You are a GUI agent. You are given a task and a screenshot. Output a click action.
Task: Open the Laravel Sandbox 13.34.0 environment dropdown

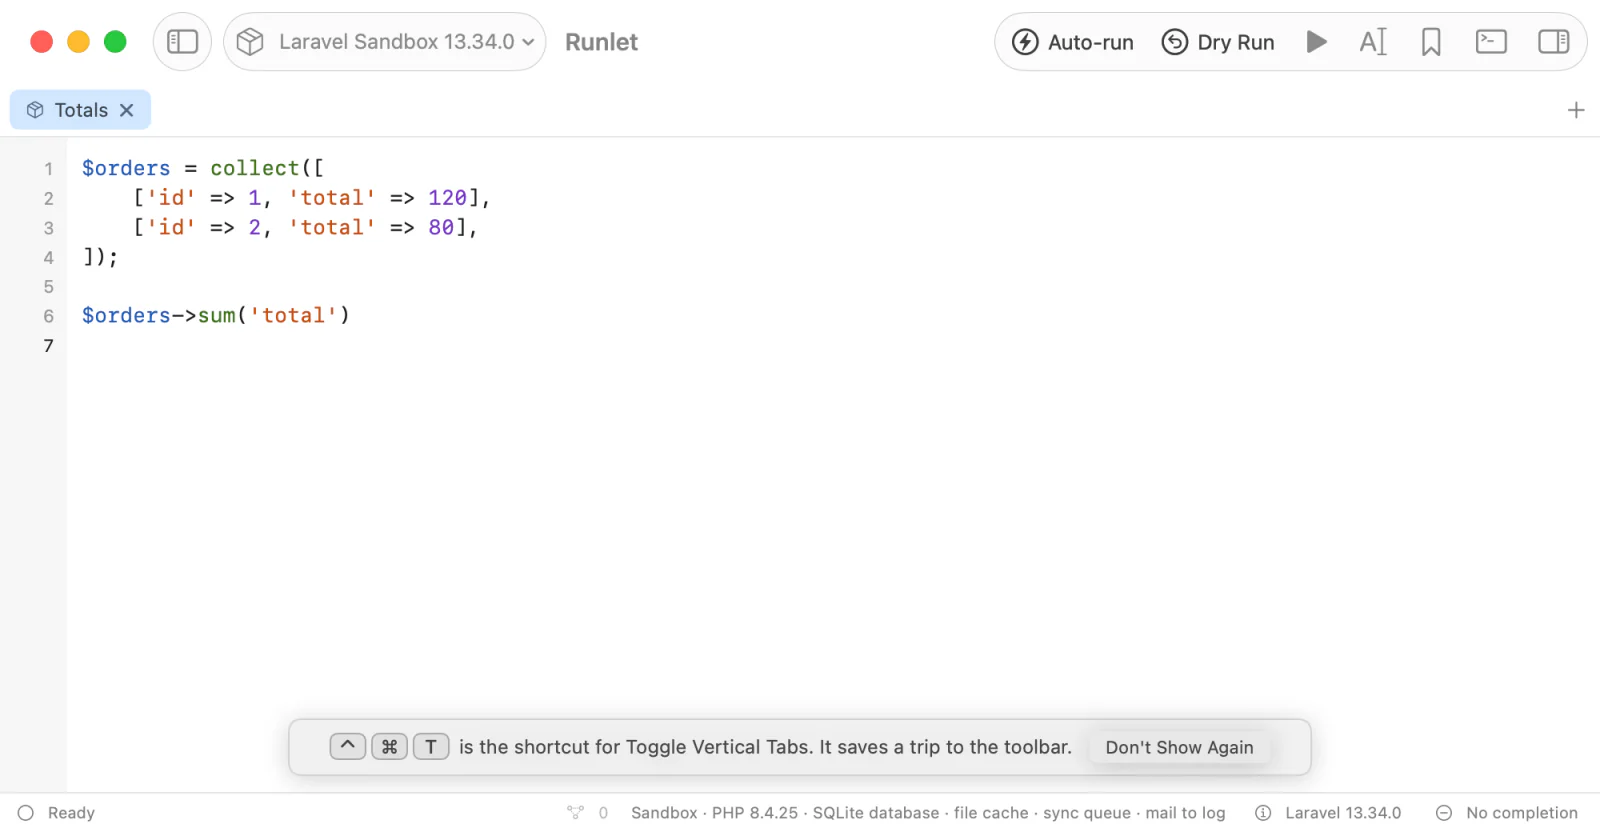point(385,42)
